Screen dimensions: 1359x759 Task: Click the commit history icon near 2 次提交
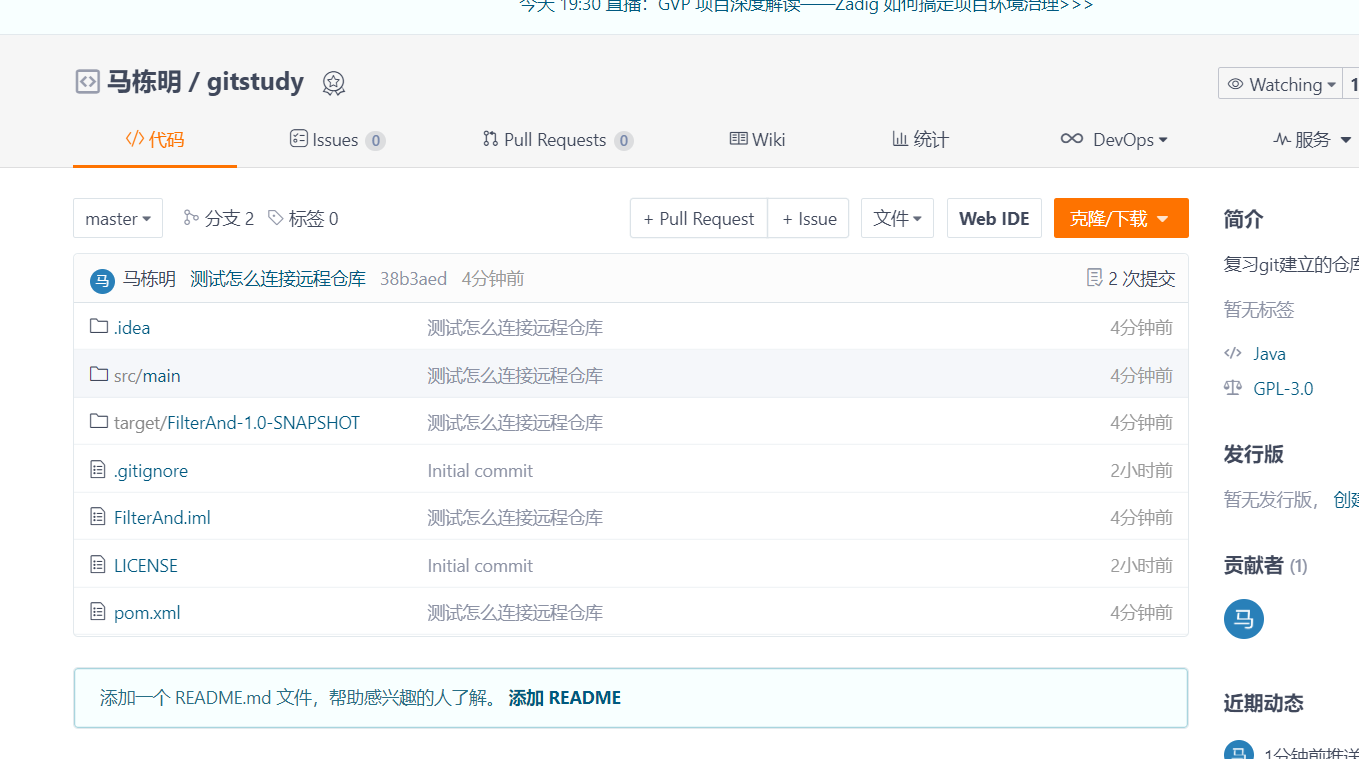click(1093, 278)
